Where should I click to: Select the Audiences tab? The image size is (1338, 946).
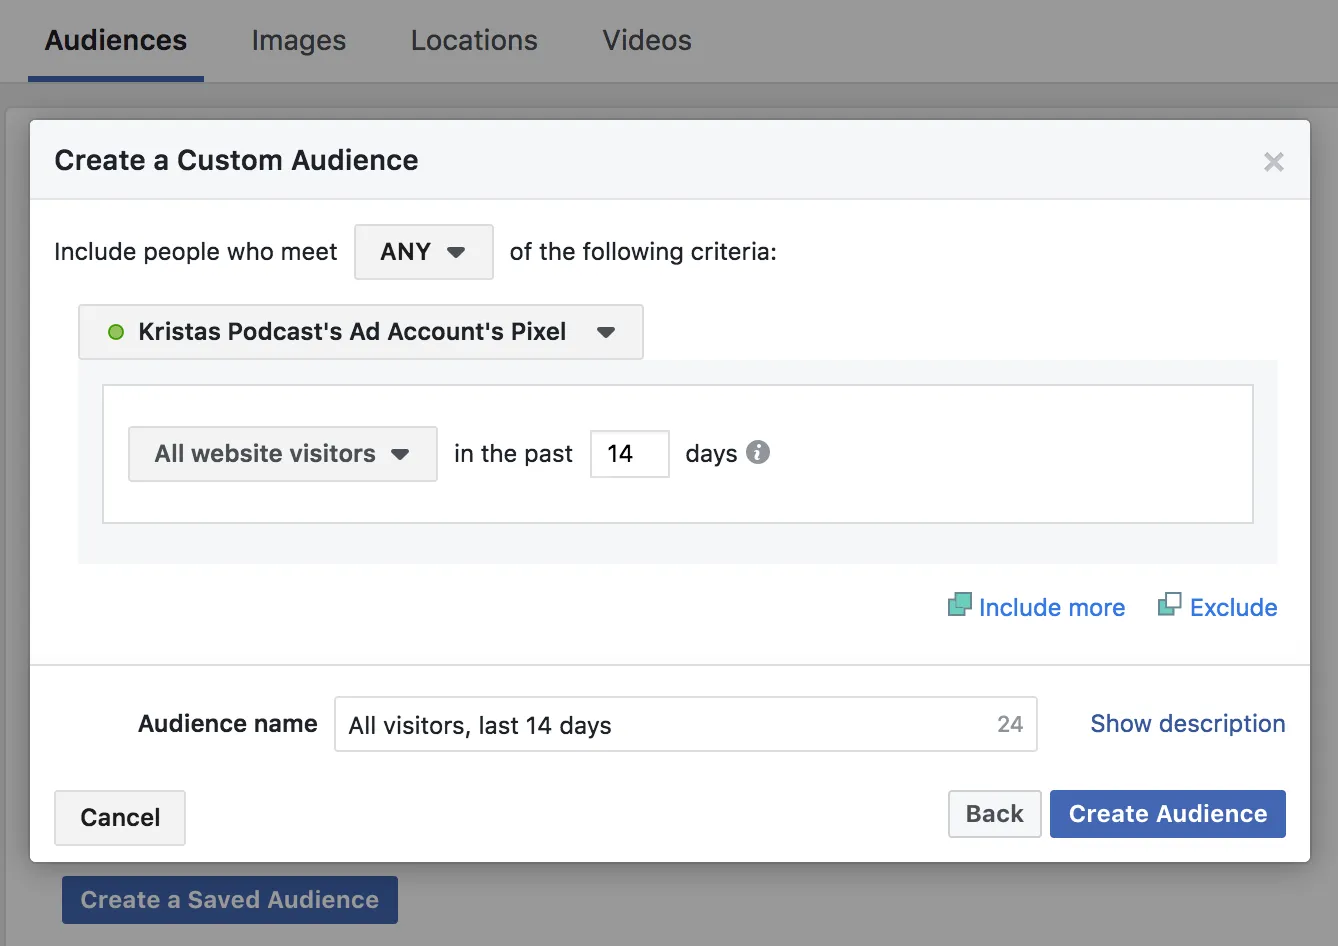click(x=116, y=40)
